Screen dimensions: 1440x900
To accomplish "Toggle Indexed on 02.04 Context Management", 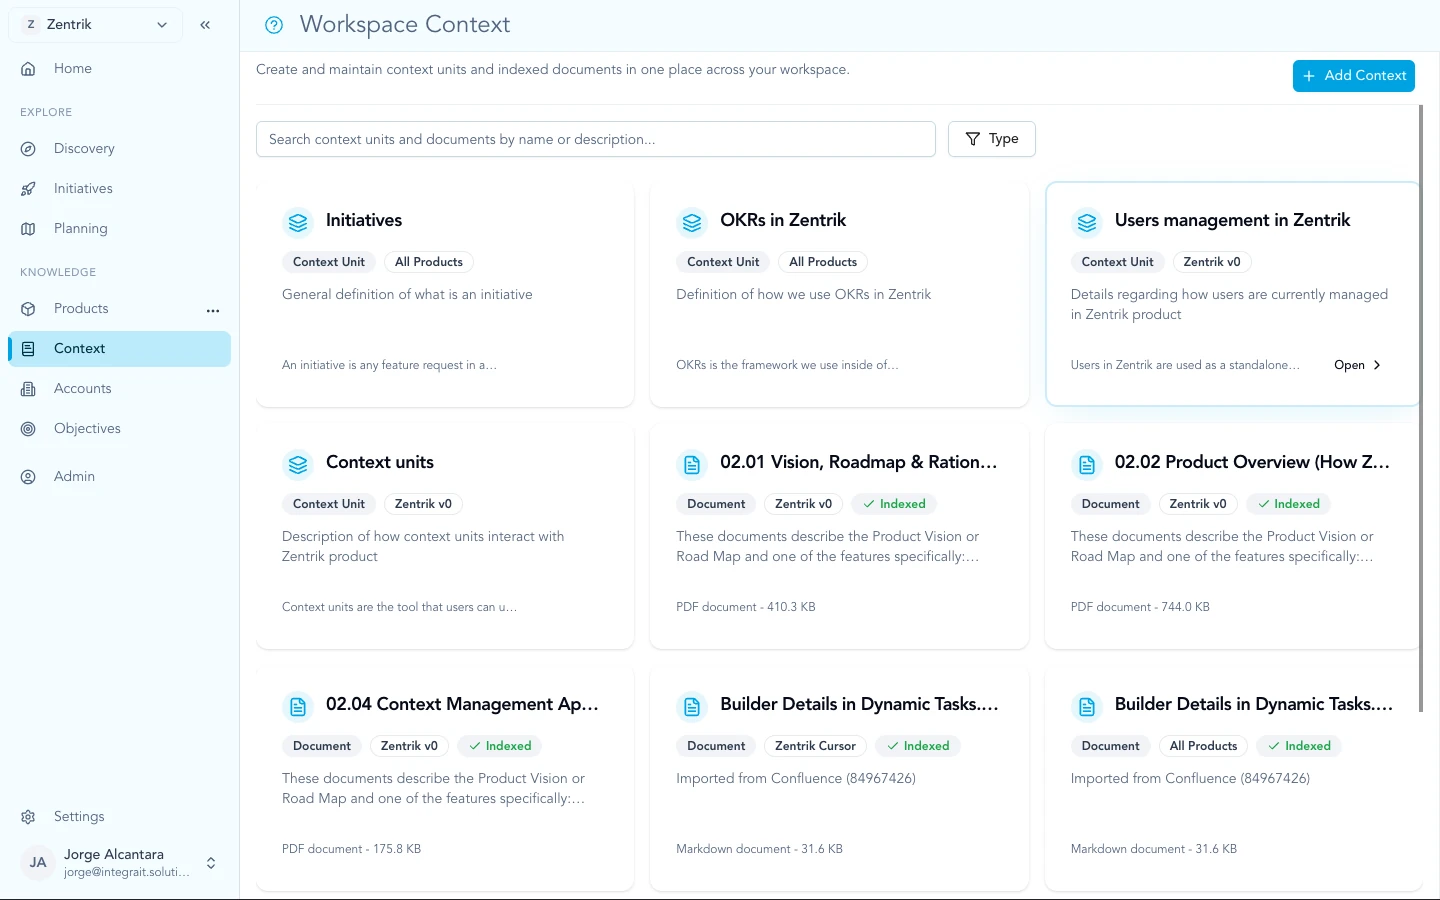I will pyautogui.click(x=499, y=745).
